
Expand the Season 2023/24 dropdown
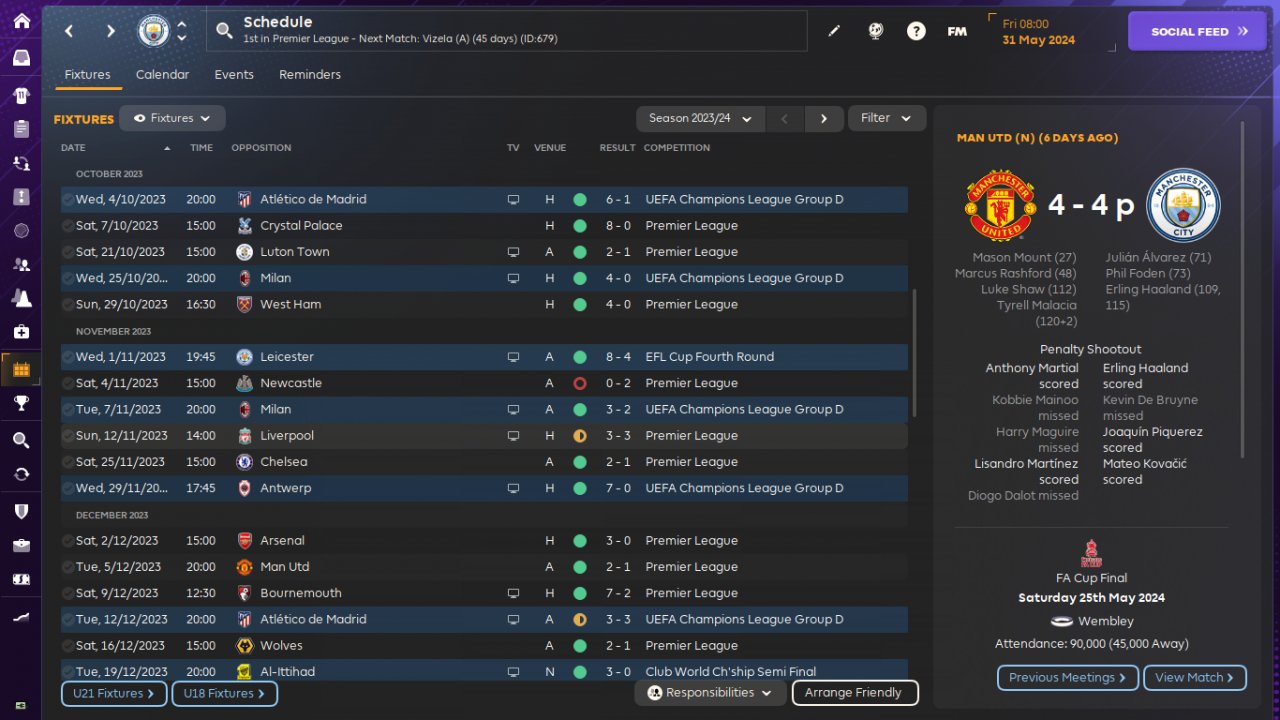click(x=700, y=118)
